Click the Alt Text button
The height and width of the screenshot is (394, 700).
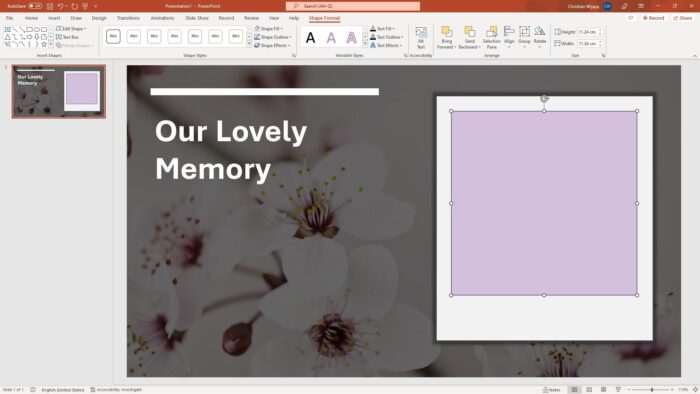pos(421,37)
